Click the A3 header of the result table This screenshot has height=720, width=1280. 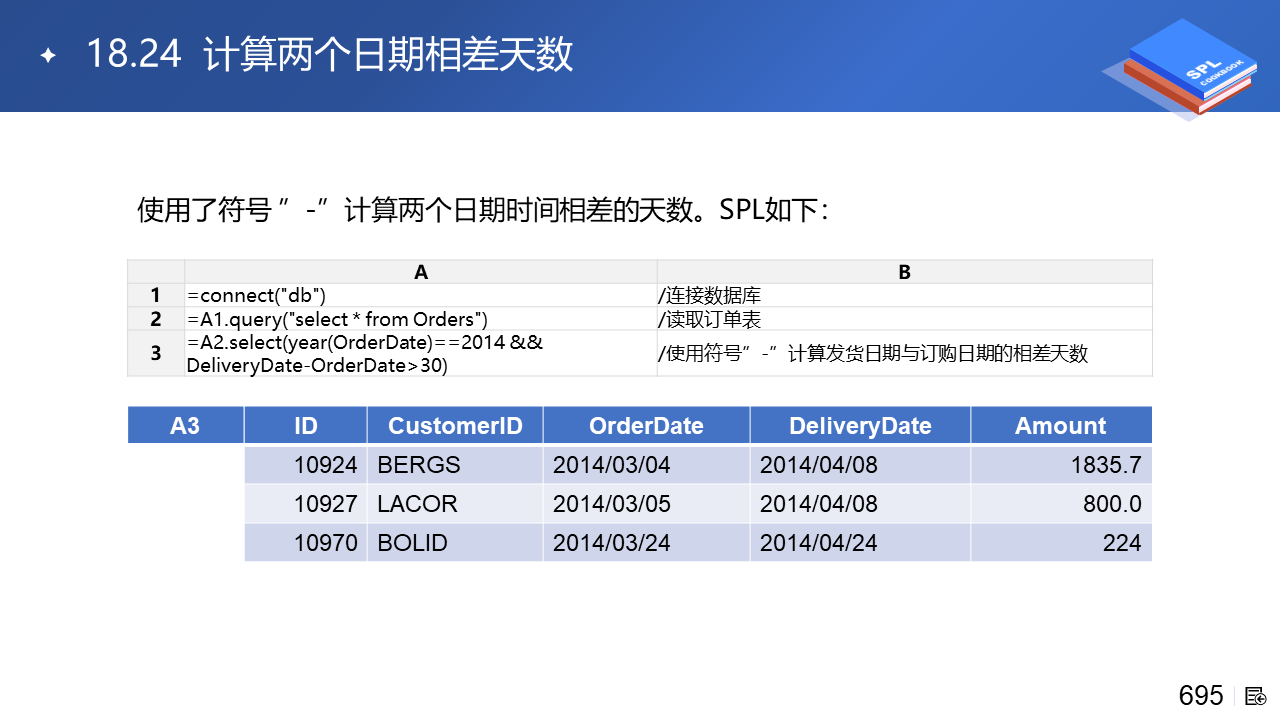pyautogui.click(x=186, y=425)
